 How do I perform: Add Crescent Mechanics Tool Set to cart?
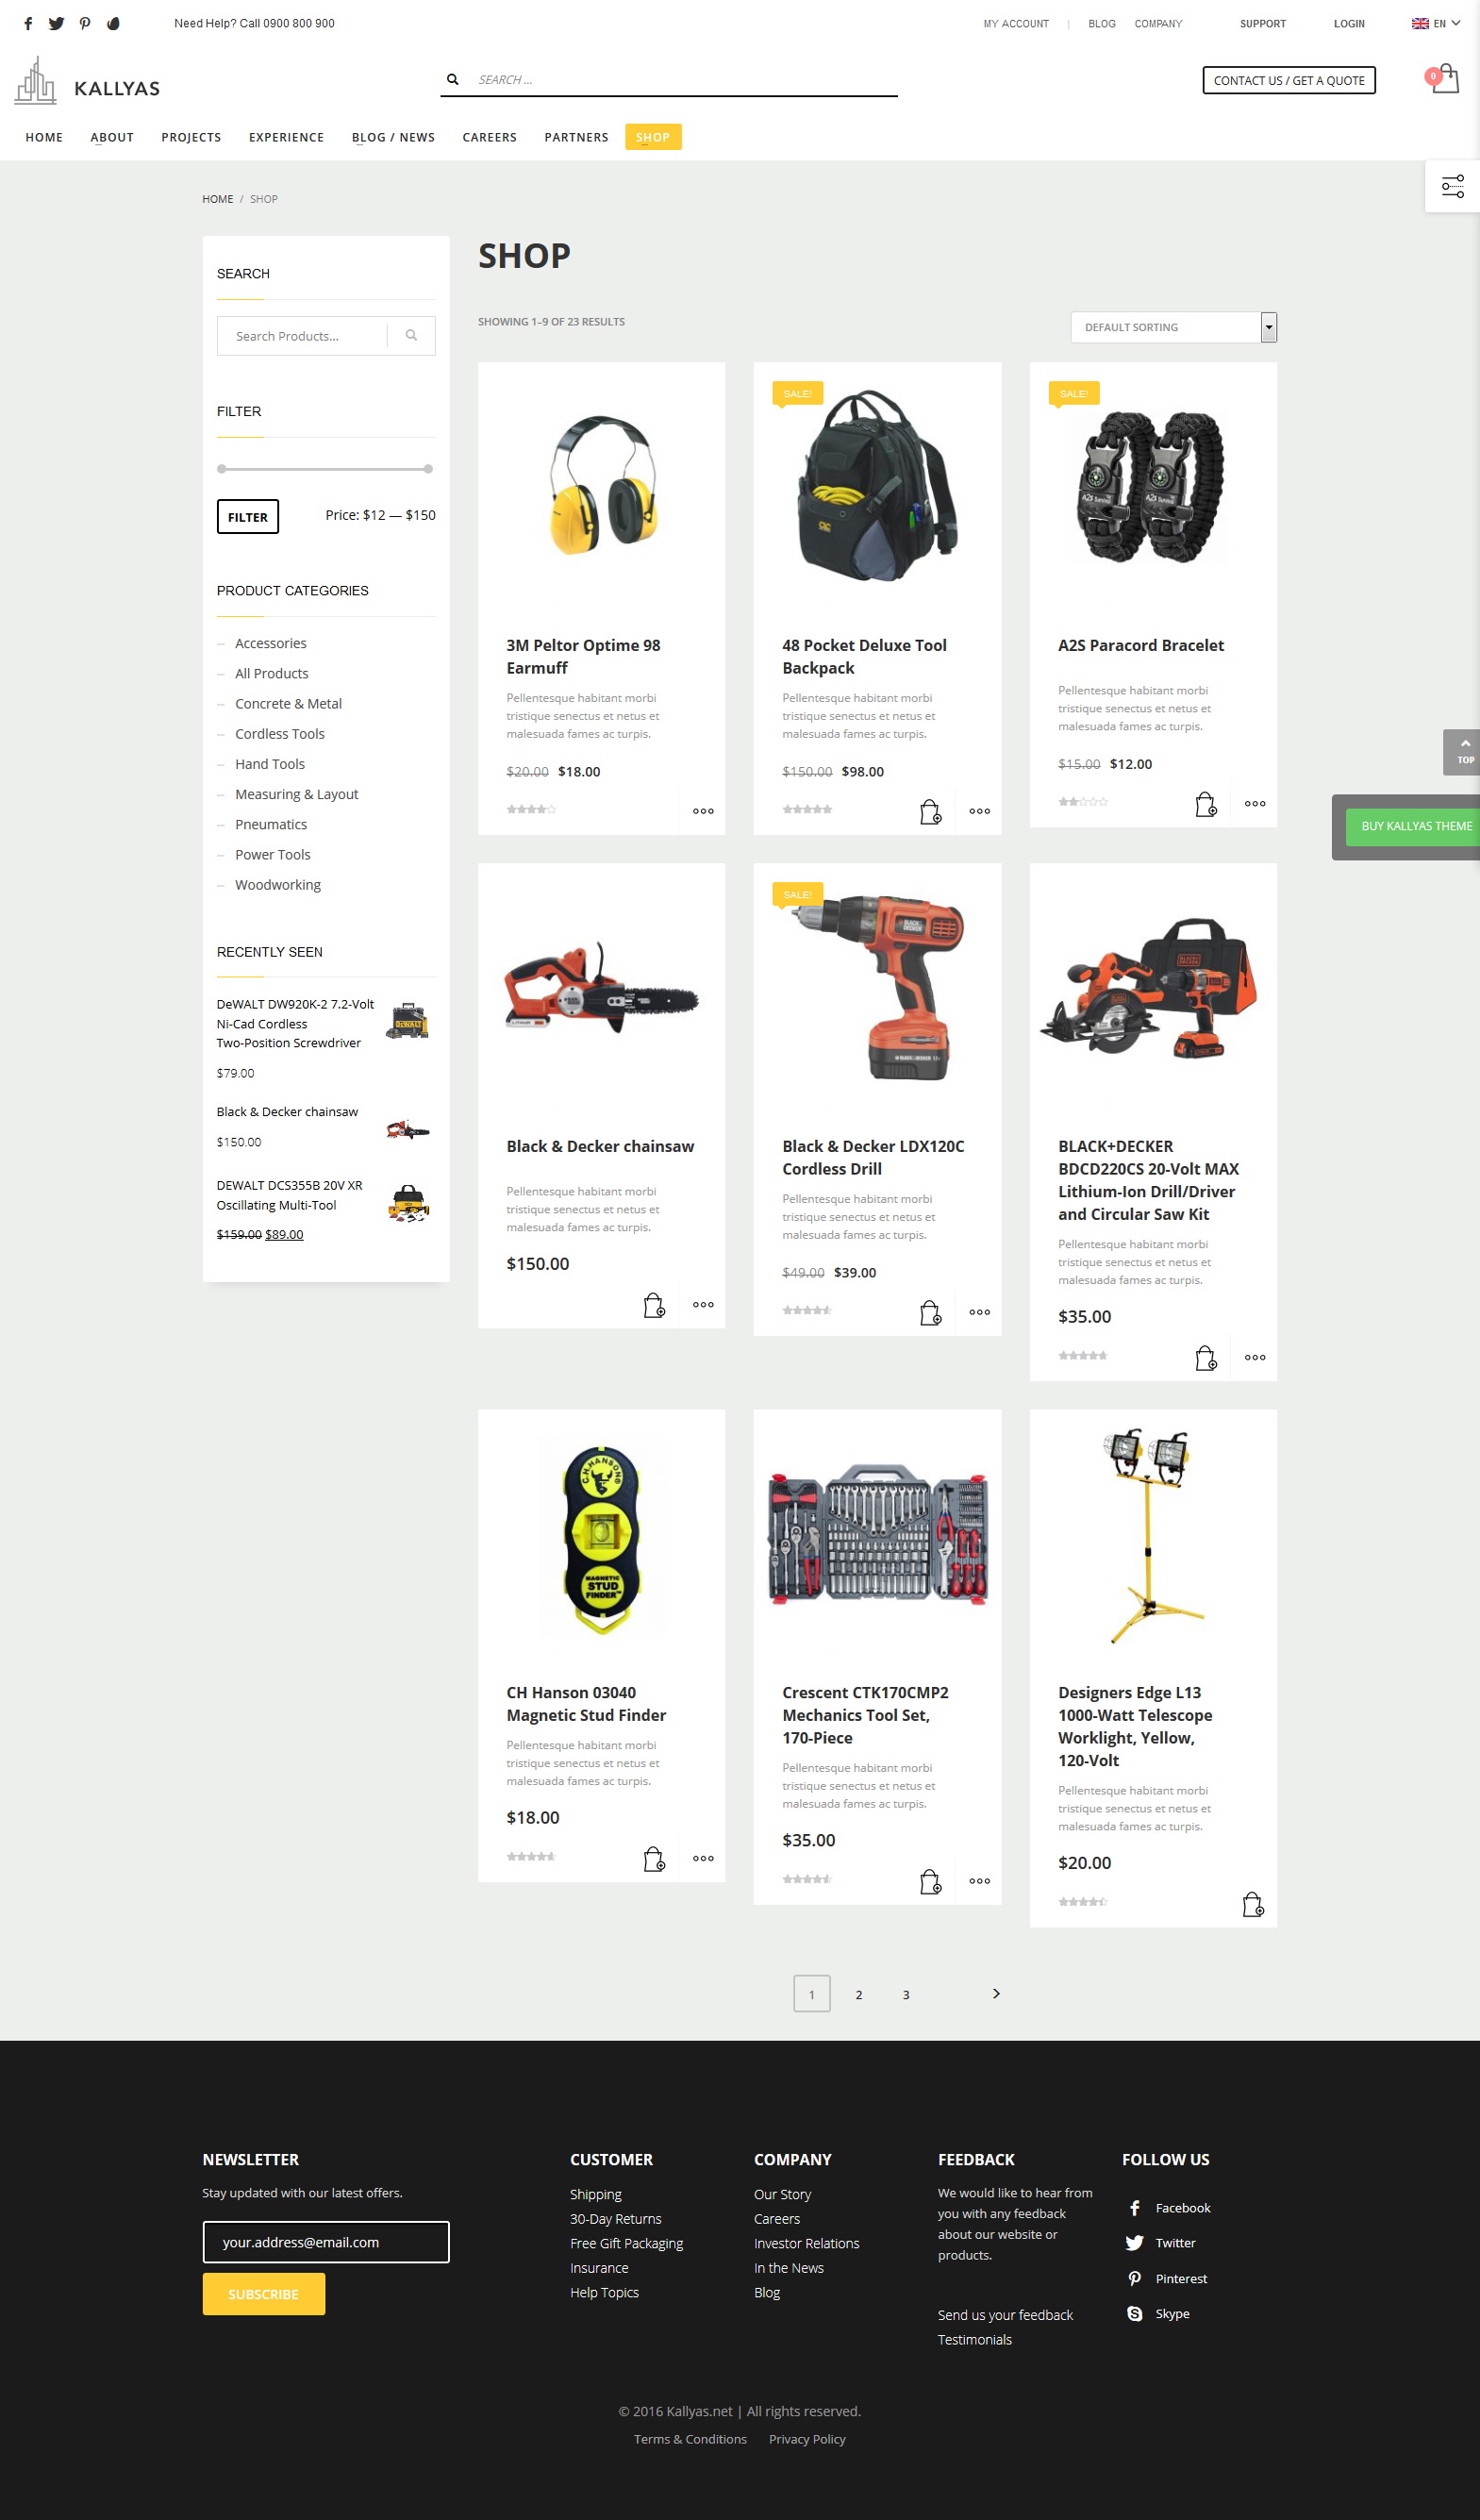coord(930,1882)
